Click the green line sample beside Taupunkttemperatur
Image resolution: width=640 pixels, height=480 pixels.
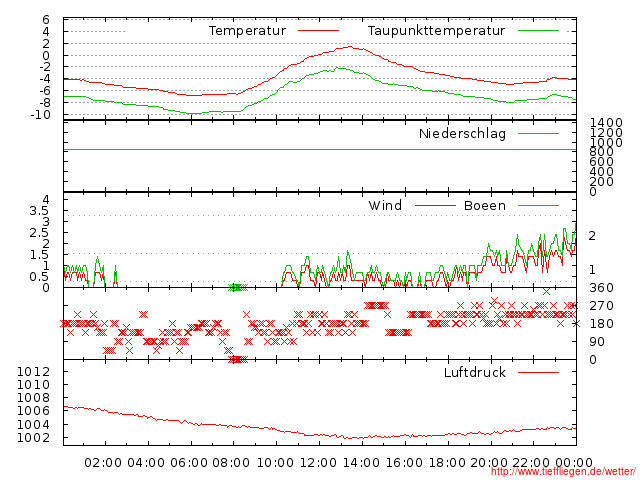coord(538,31)
